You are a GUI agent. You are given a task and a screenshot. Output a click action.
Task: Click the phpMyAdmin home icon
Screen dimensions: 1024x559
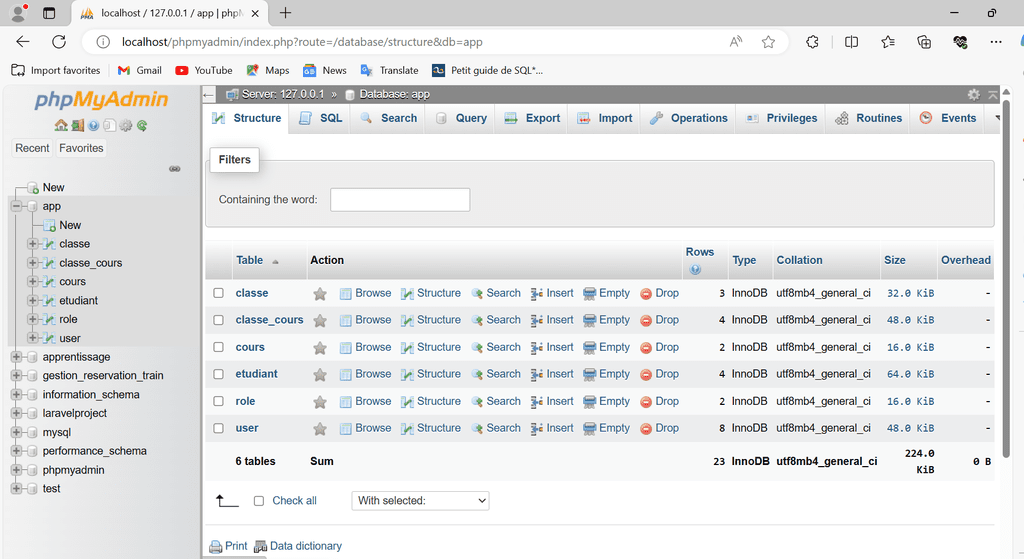pos(61,125)
